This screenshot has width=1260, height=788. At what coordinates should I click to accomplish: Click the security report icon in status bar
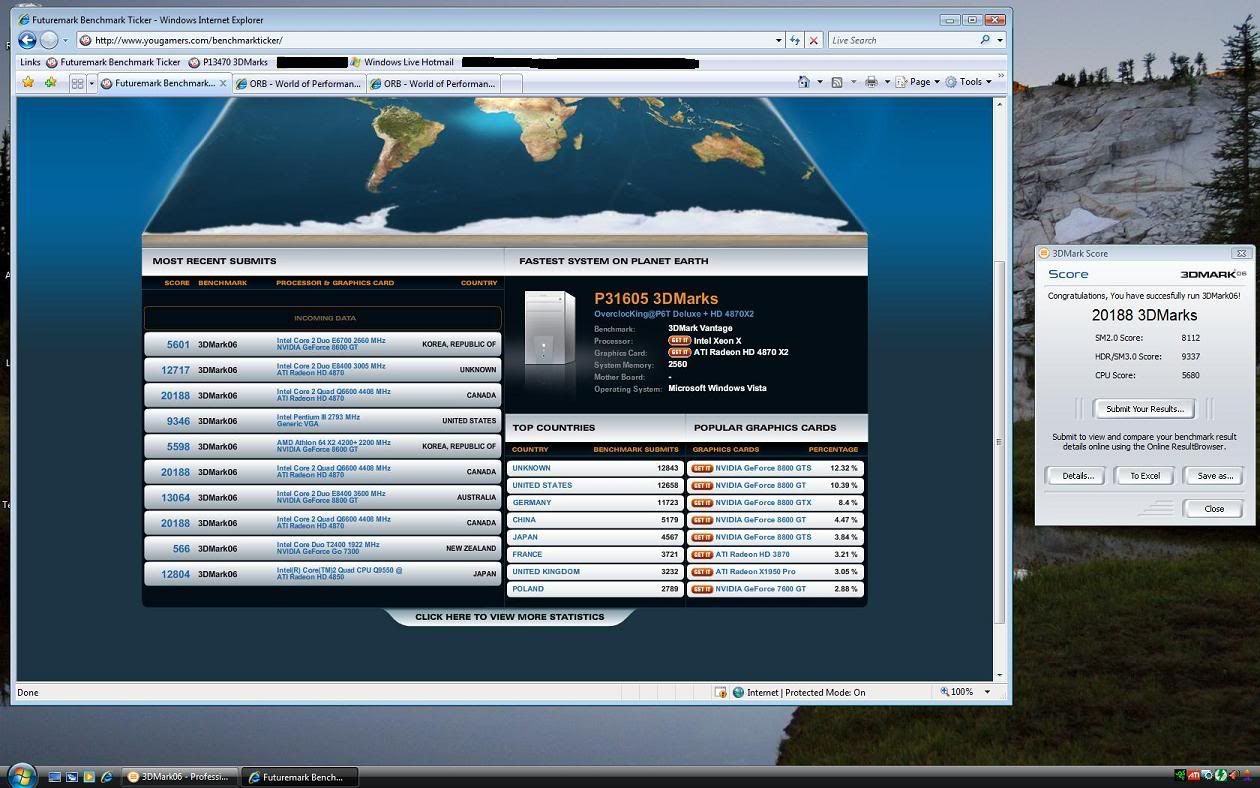[720, 692]
